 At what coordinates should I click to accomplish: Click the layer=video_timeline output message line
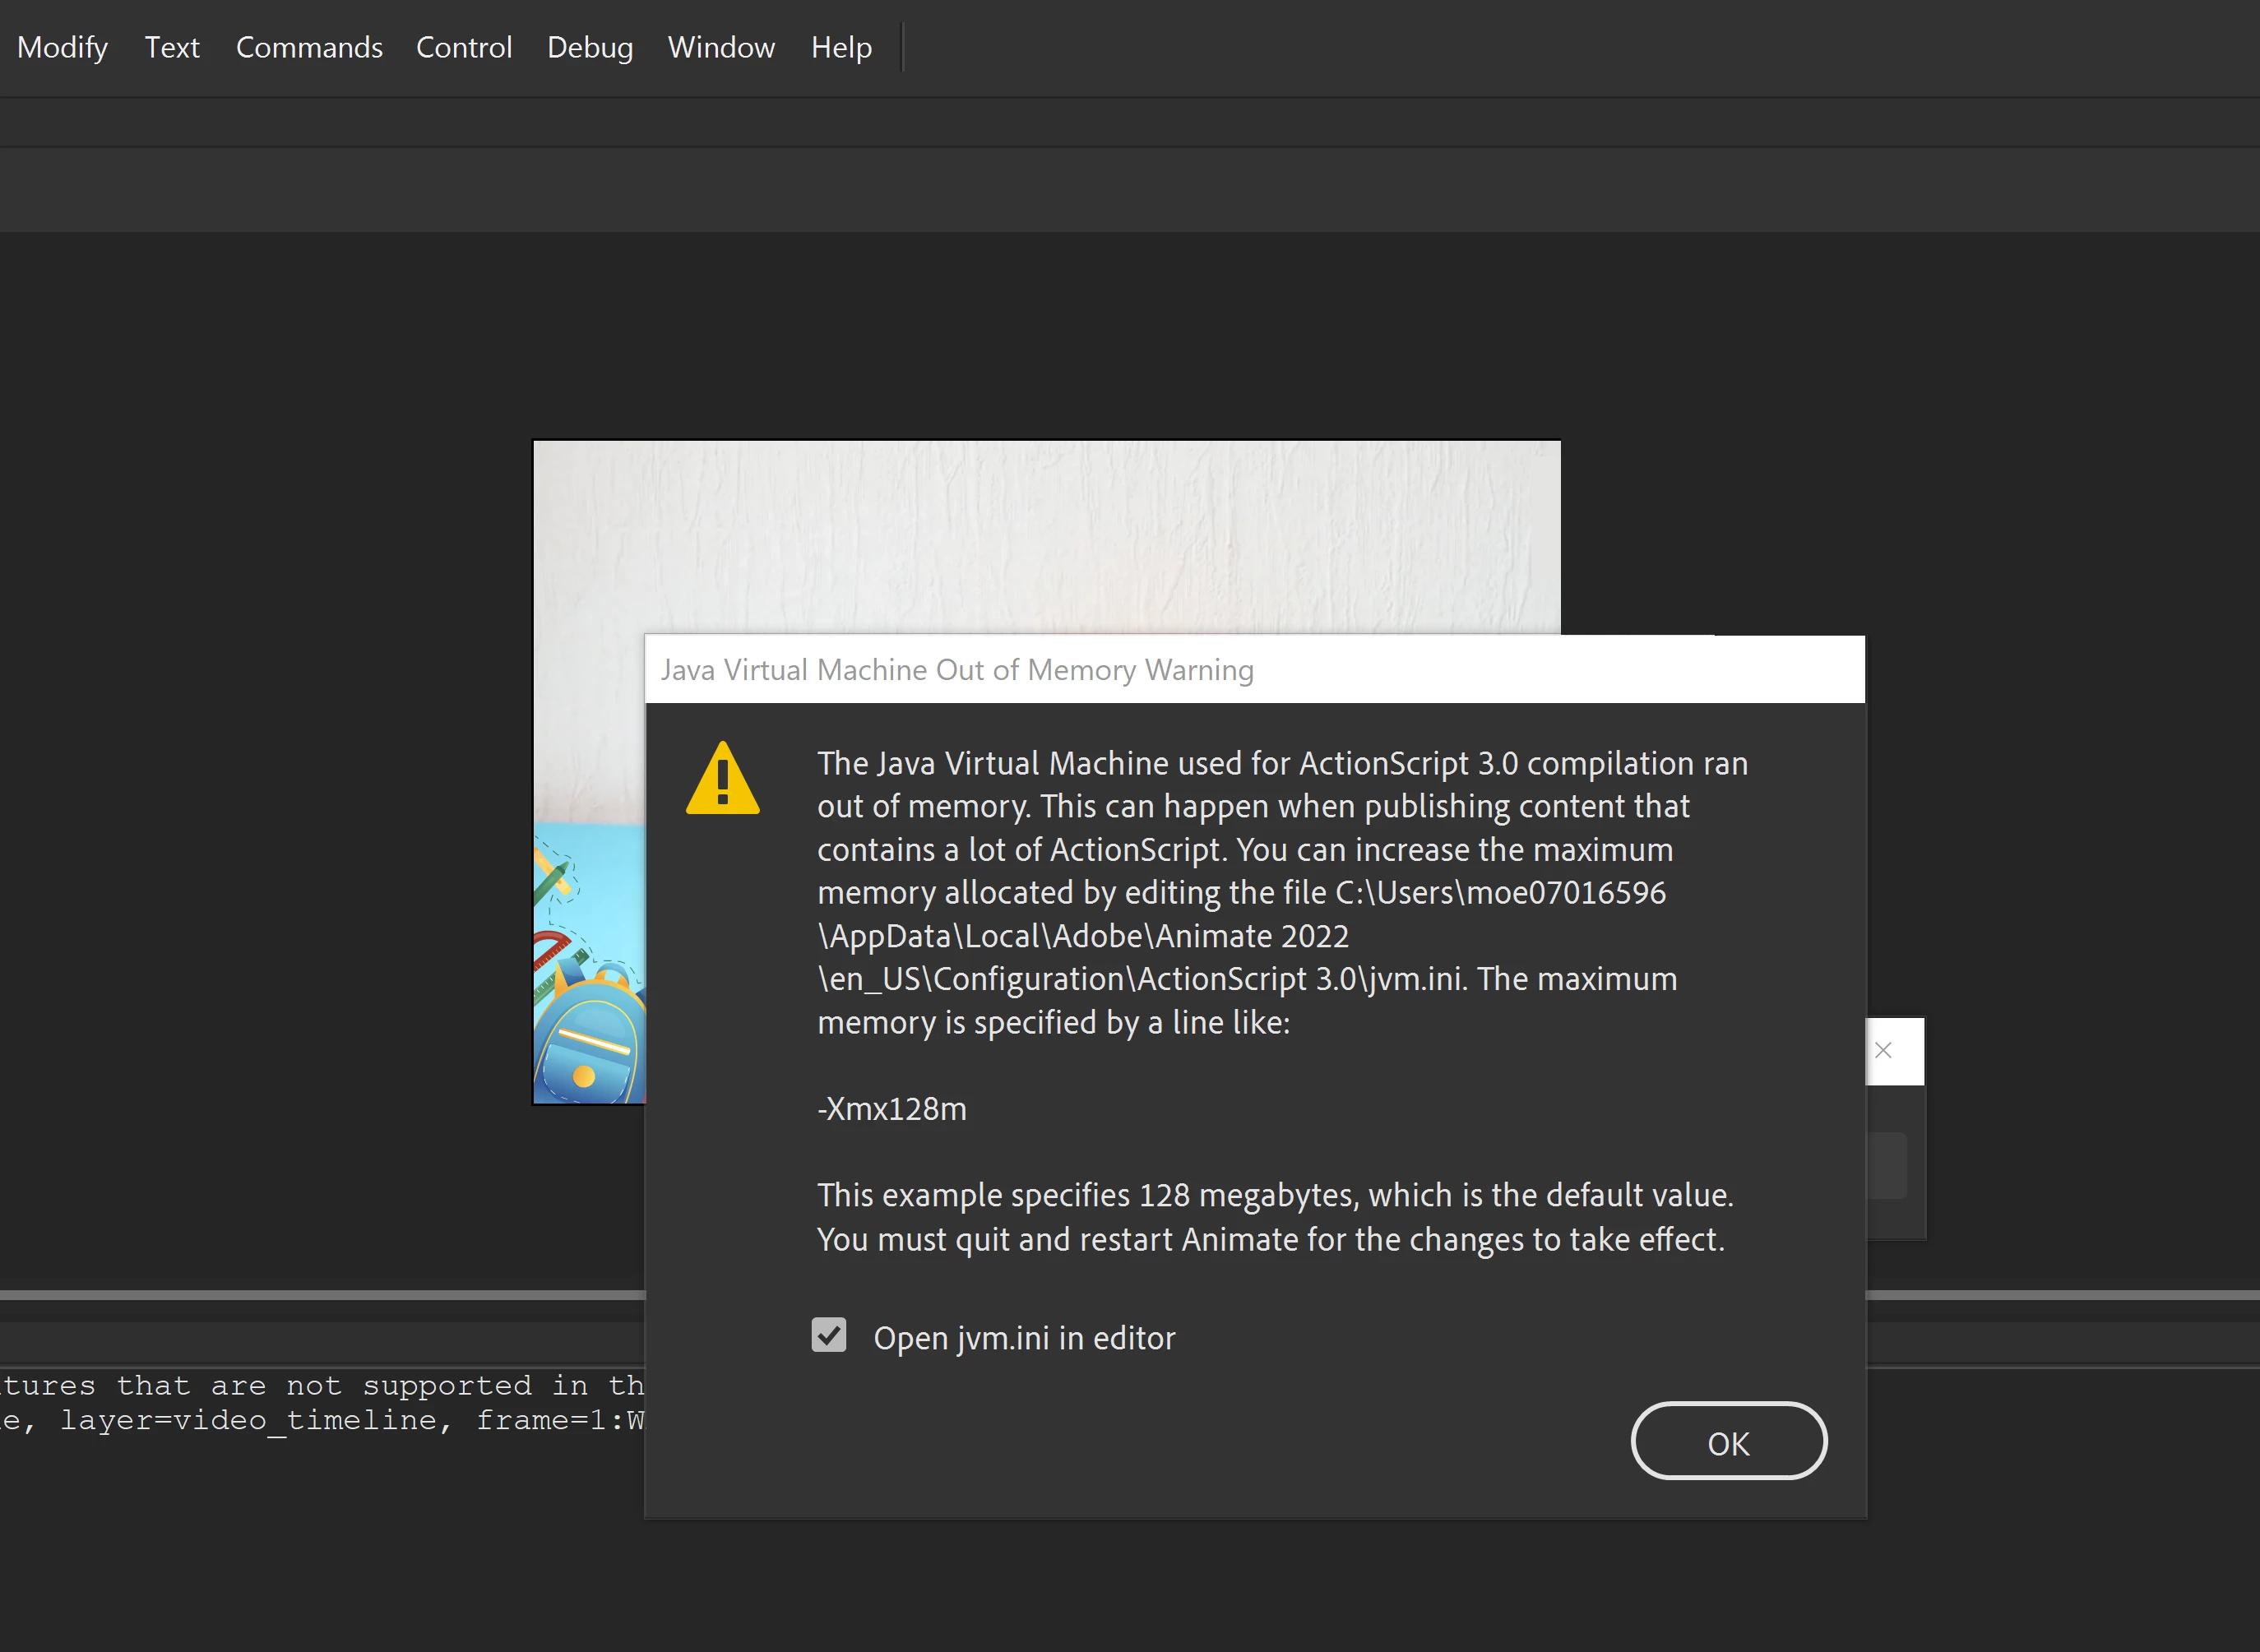coord(320,1420)
